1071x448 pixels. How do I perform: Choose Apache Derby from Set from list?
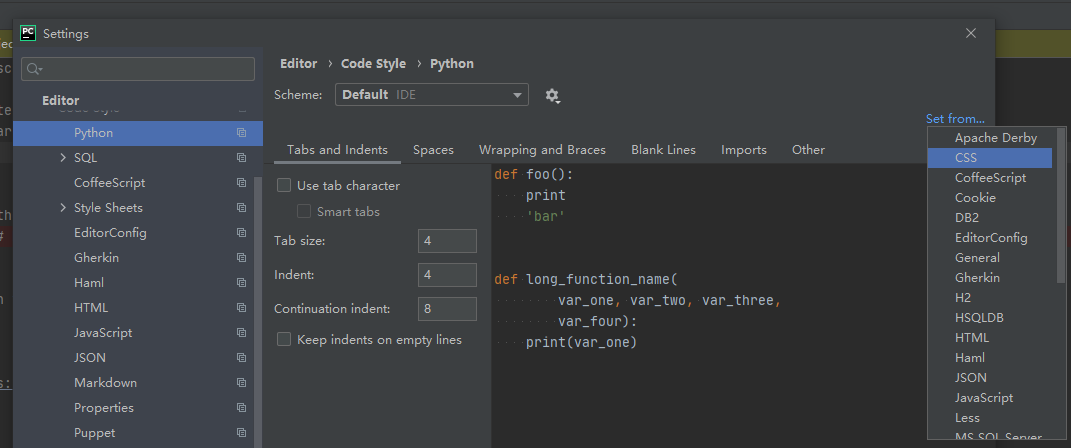990,138
